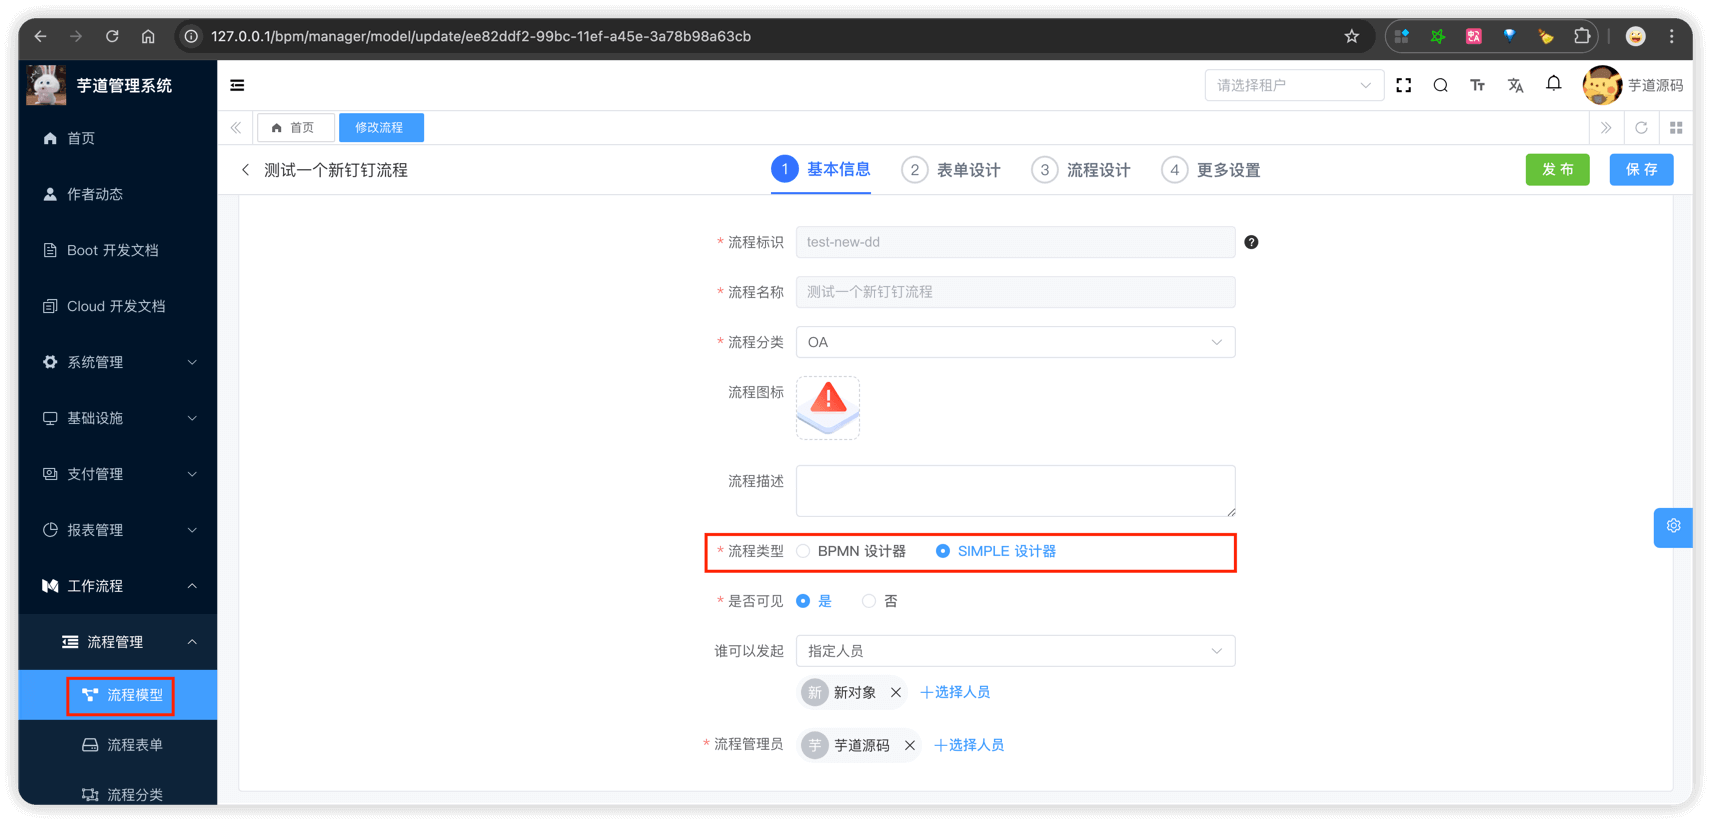Viewport: 1711px width, 823px height.
Task: Switch to 基本信息 step
Action: [821, 170]
